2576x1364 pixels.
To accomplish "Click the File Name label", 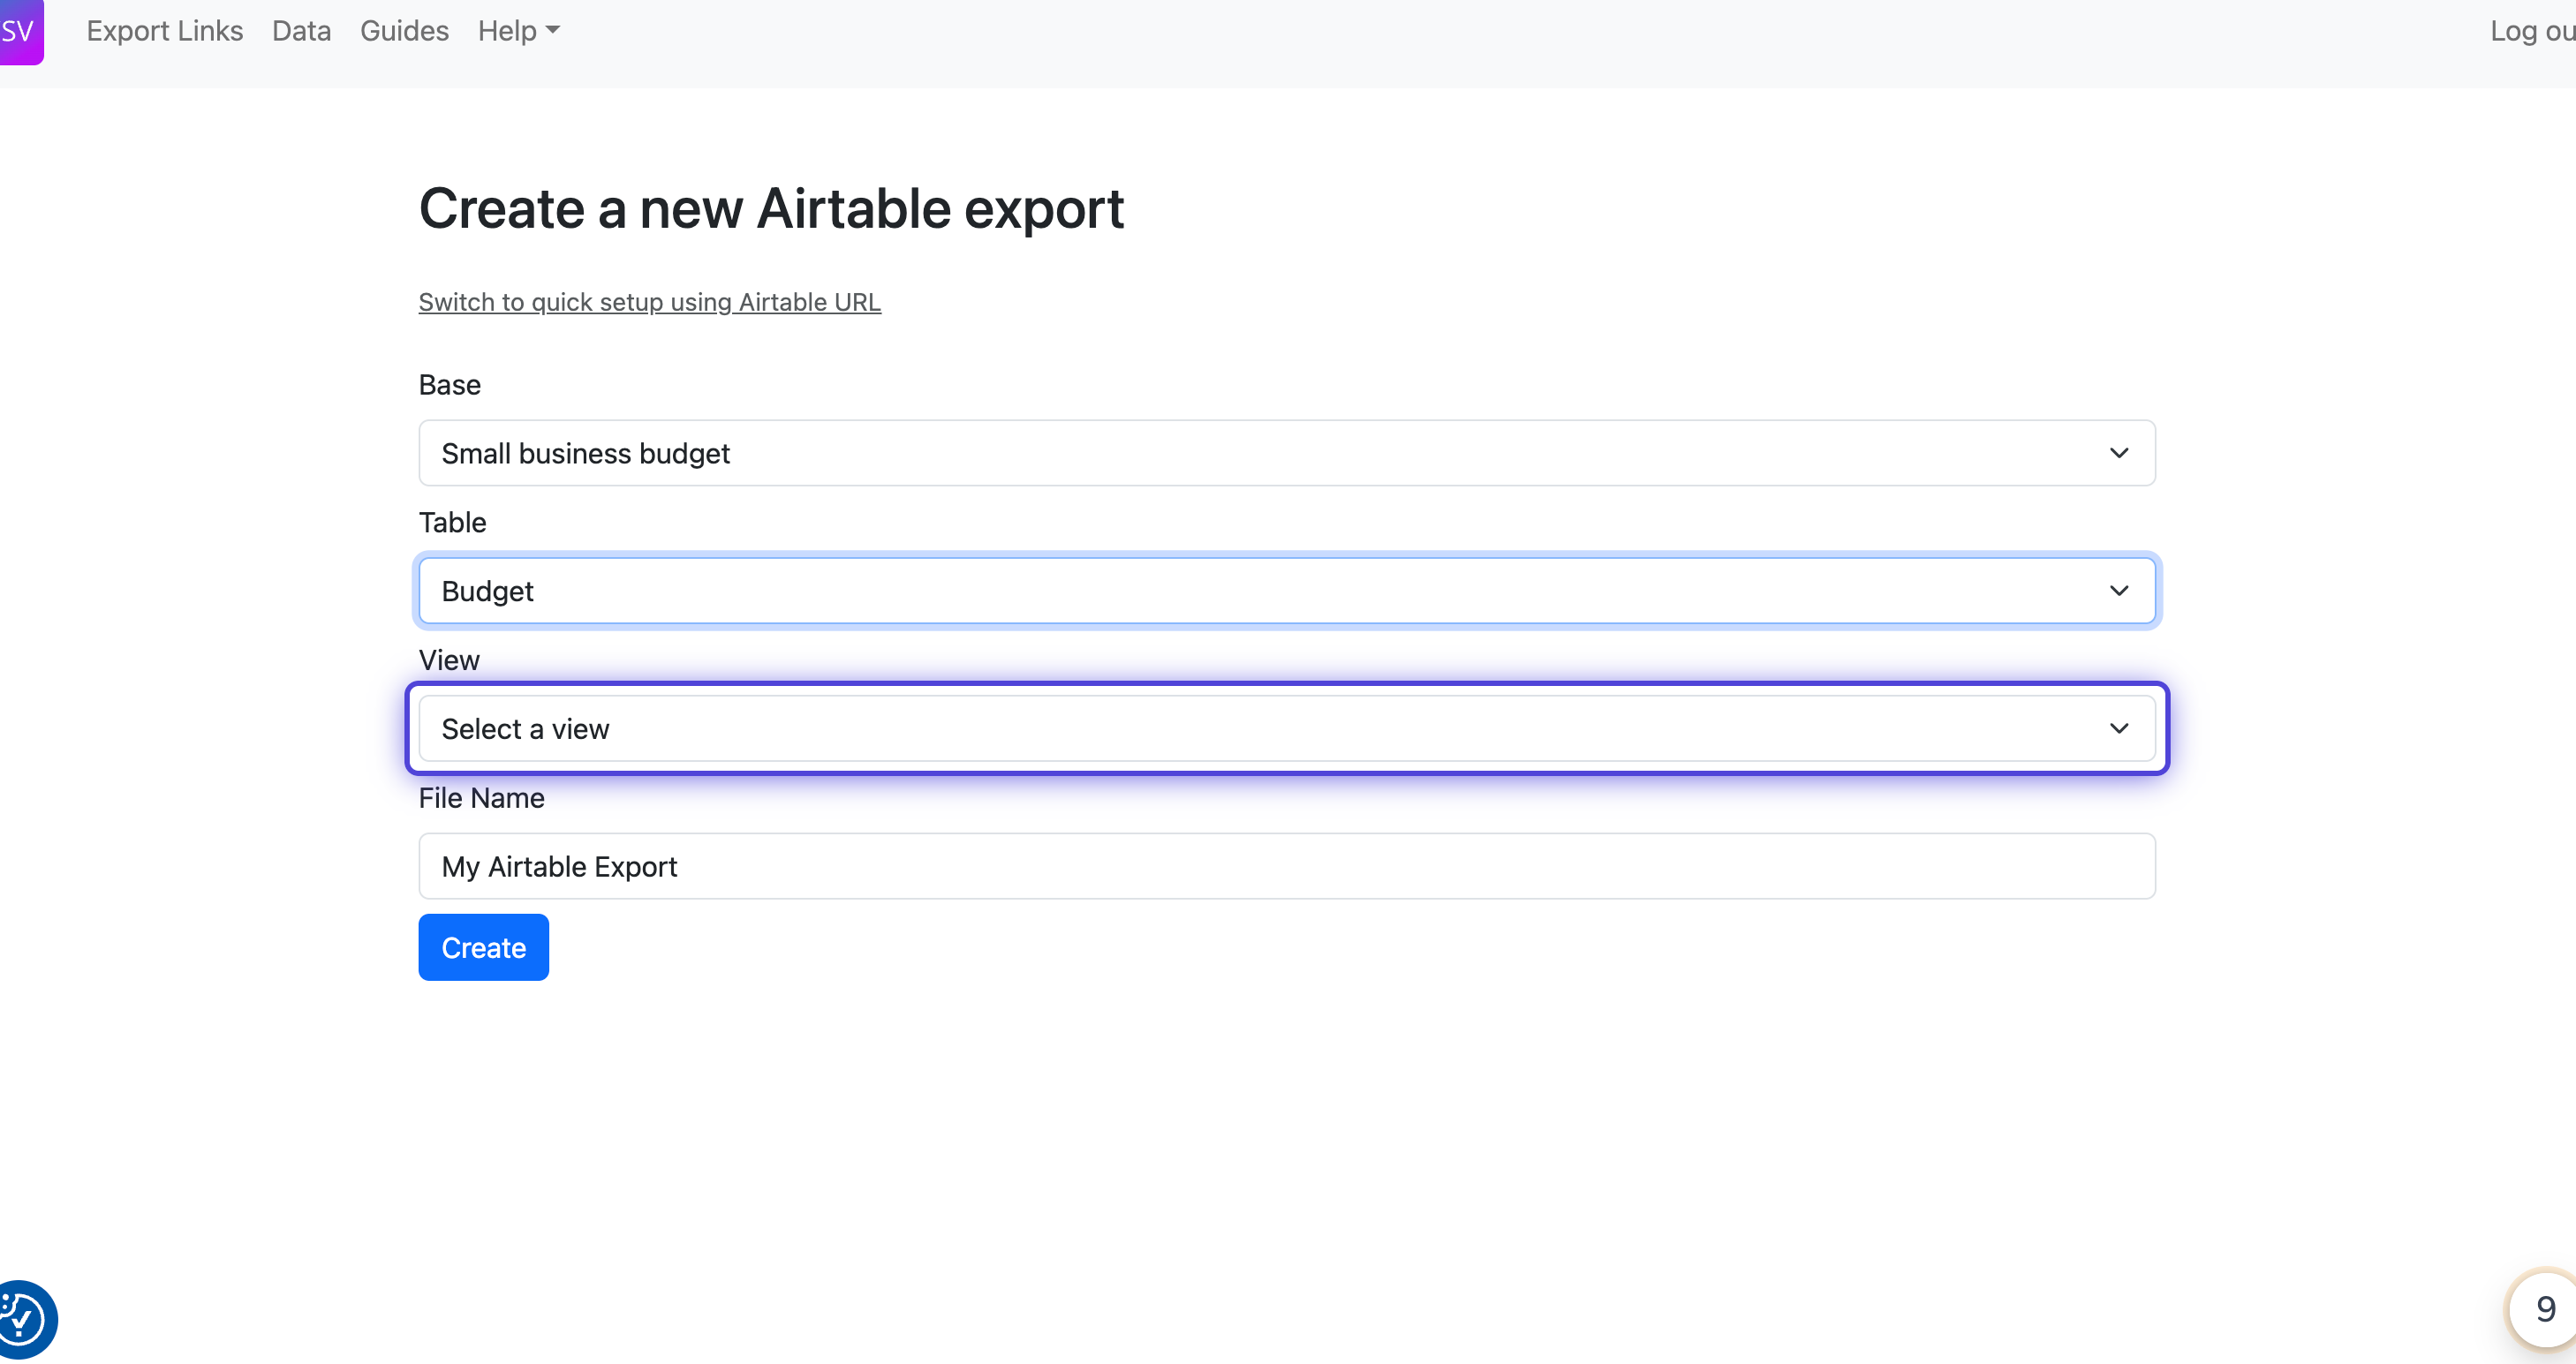I will pyautogui.click(x=481, y=798).
